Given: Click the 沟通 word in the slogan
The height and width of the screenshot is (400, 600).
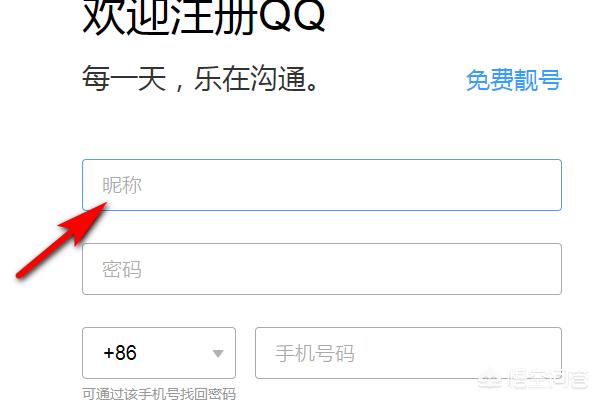Looking at the screenshot, I should [x=277, y=78].
